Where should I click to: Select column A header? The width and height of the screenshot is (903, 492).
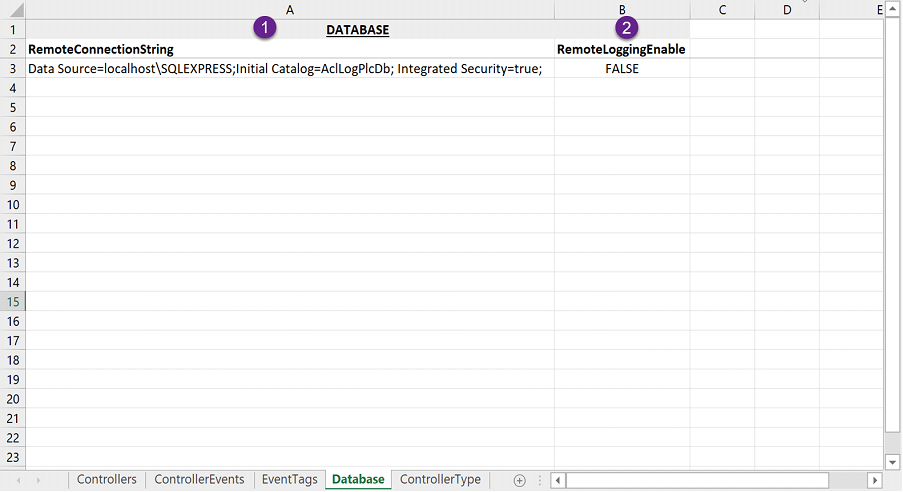coord(290,9)
